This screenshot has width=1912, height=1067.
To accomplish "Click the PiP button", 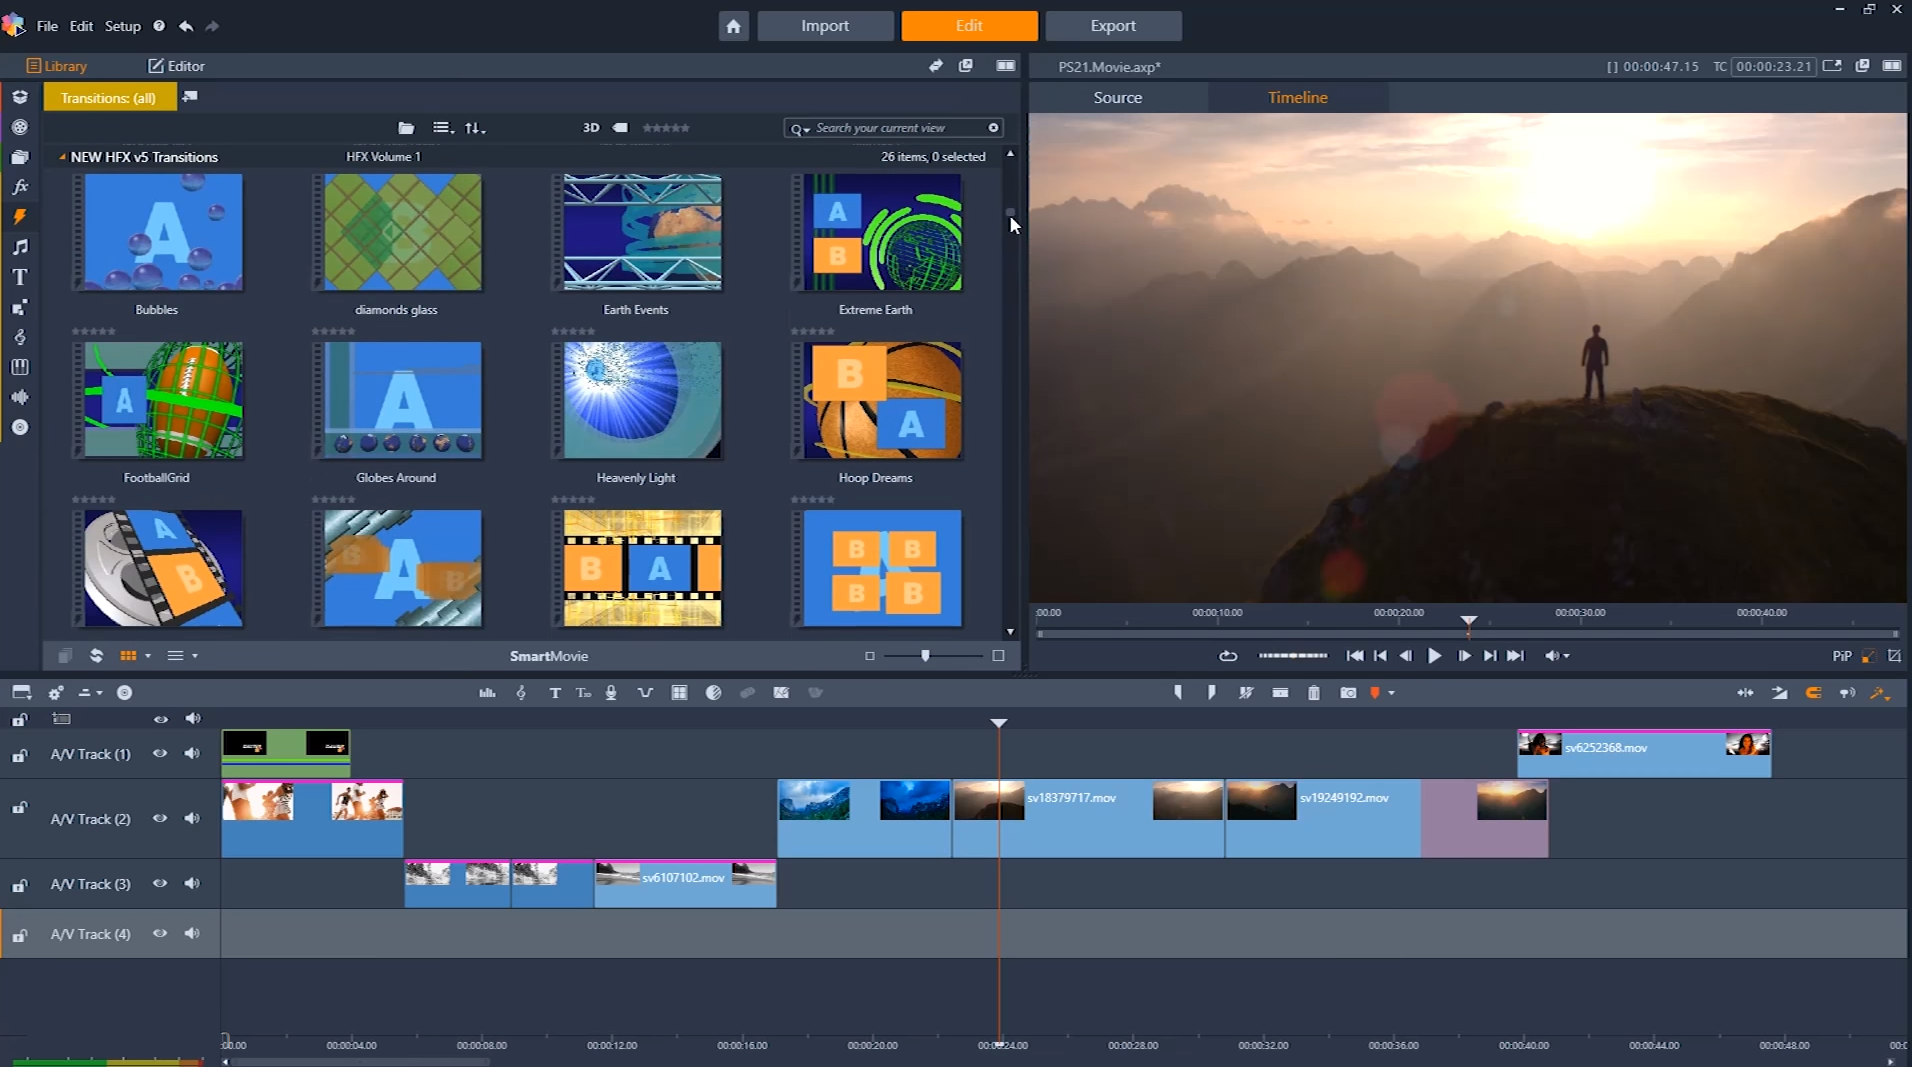I will [1842, 656].
